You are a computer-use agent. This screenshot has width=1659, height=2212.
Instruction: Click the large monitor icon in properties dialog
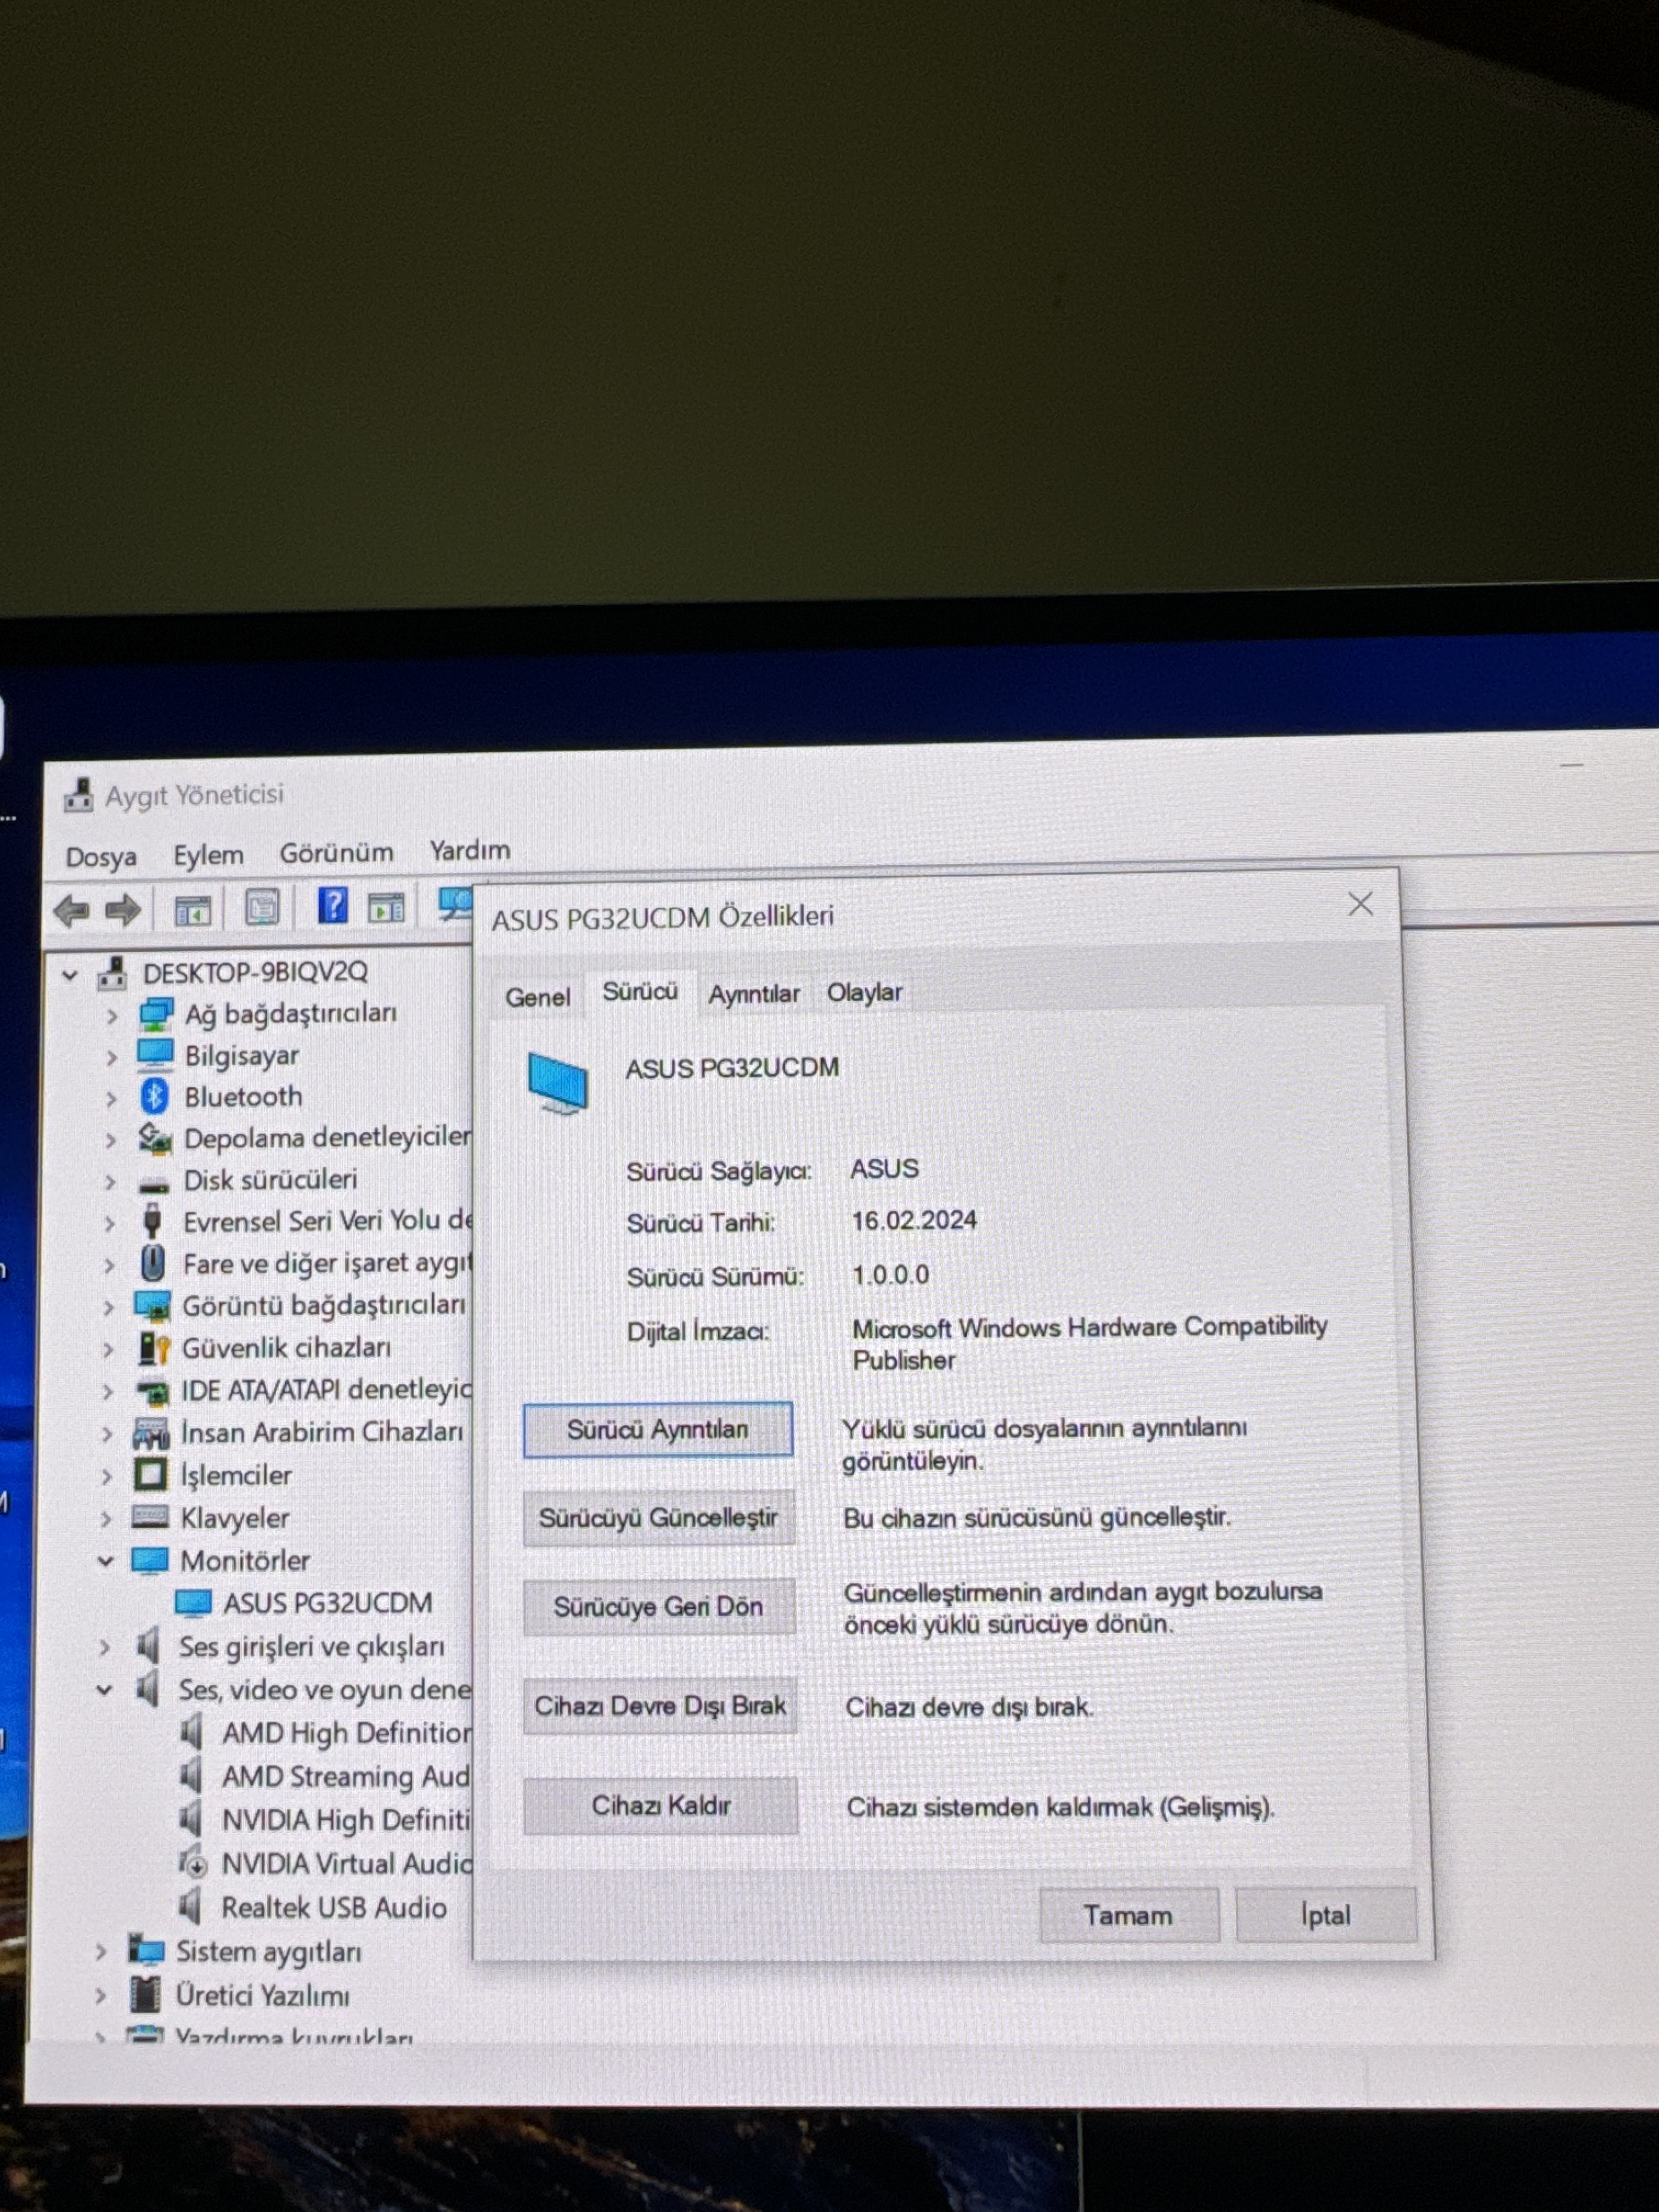pos(557,1082)
